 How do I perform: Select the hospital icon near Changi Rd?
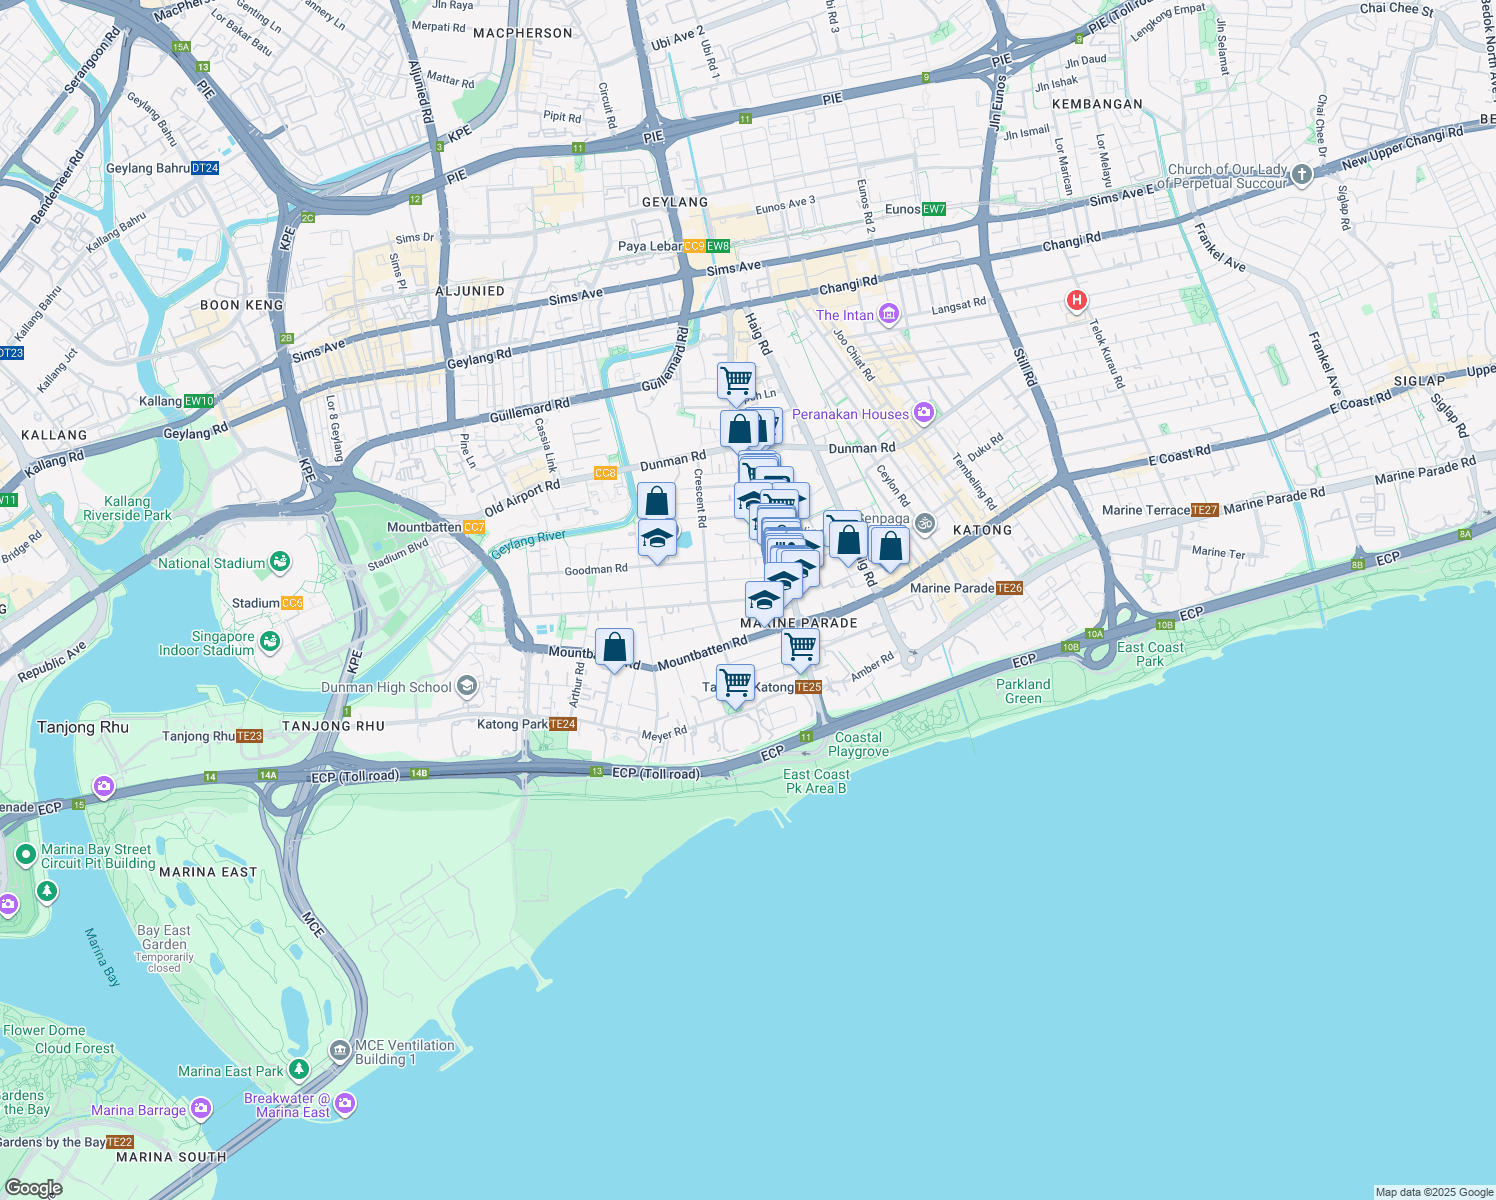click(x=1076, y=299)
